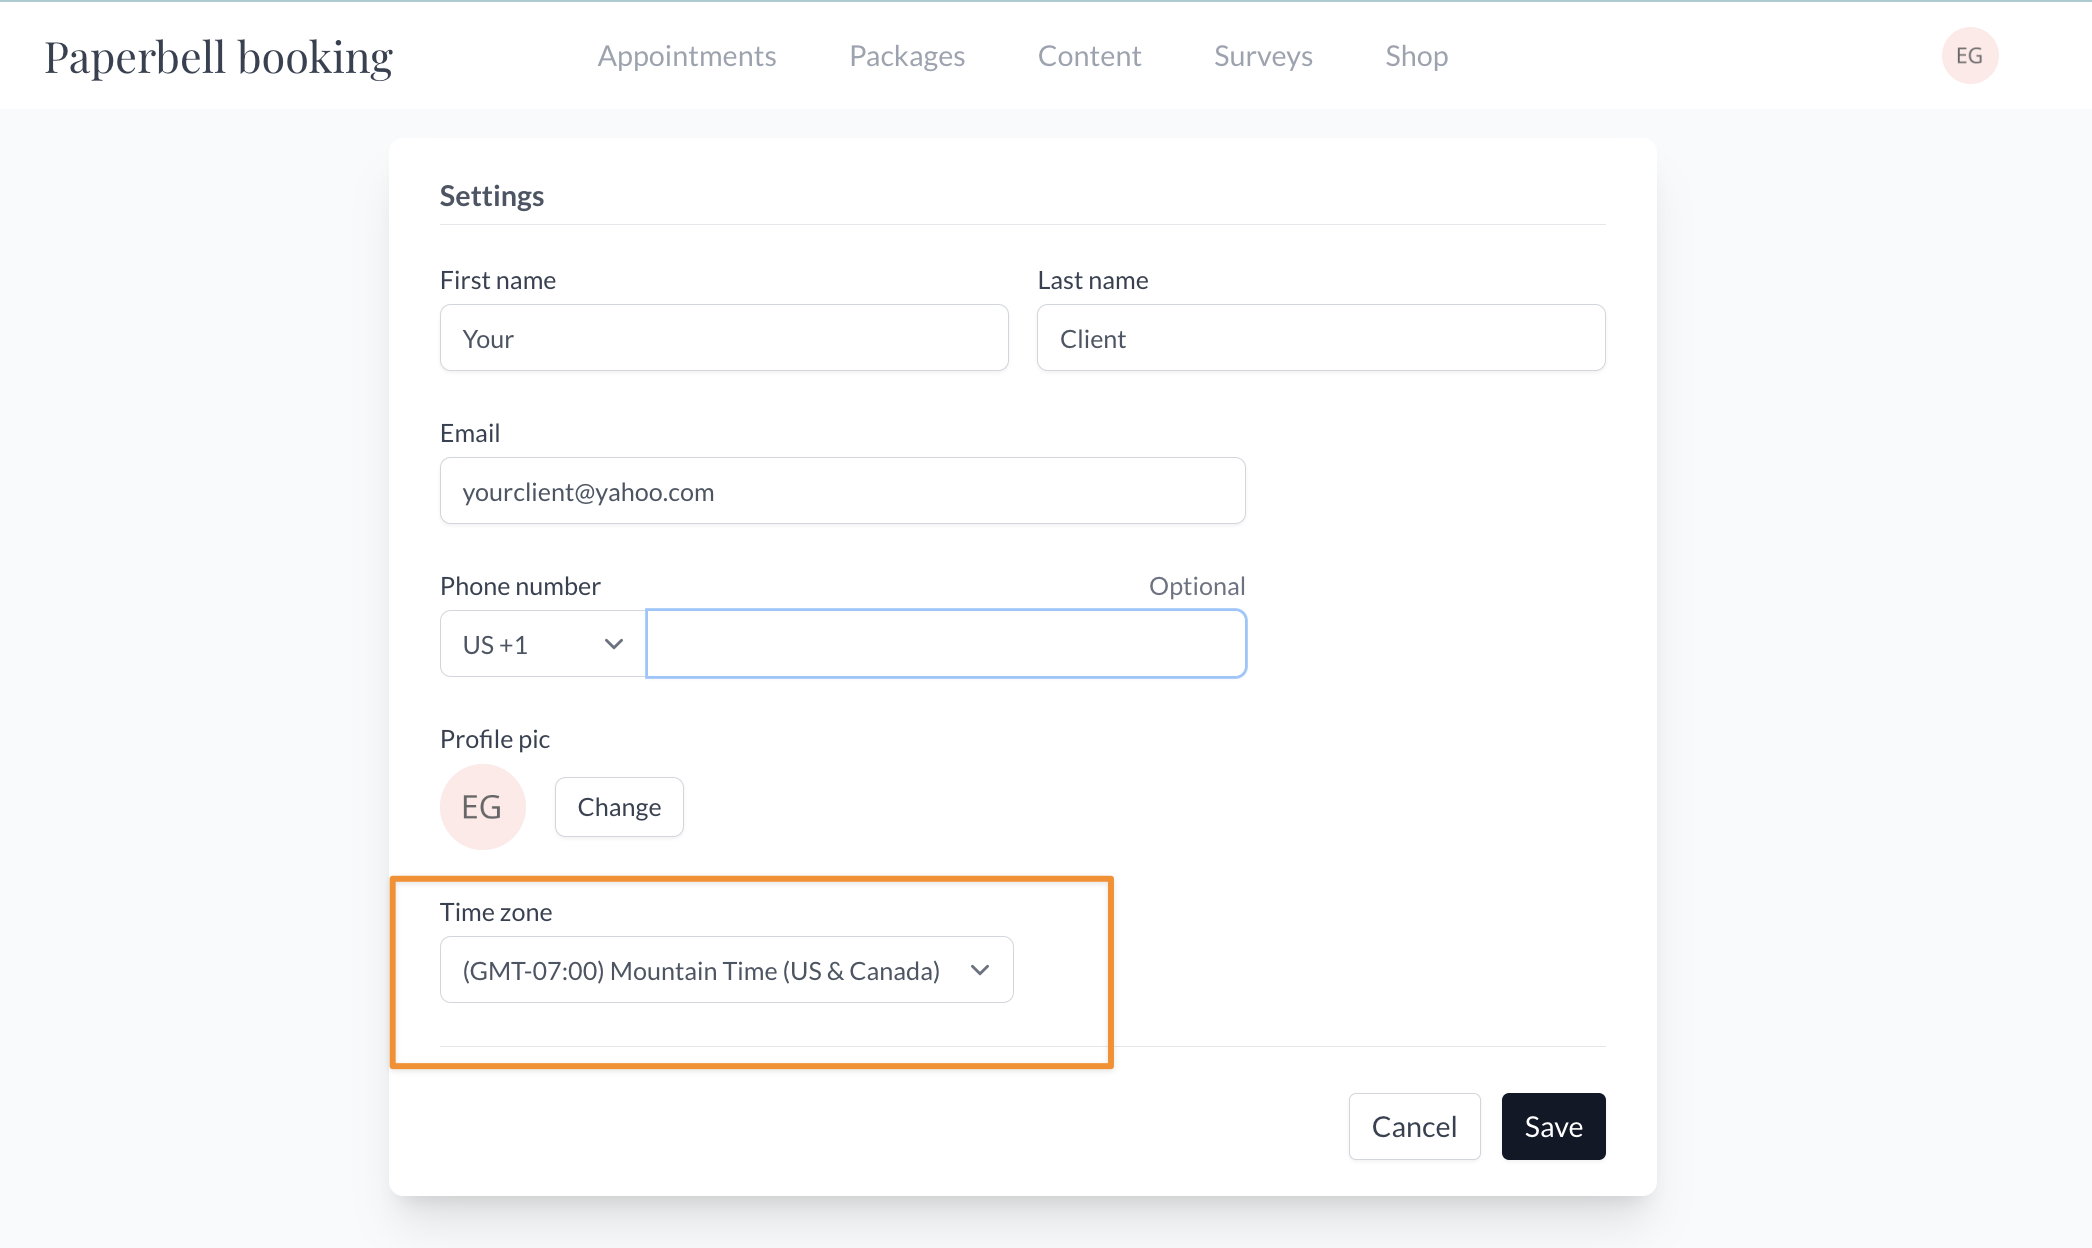Click the Cancel button
2092x1248 pixels.
[1414, 1127]
